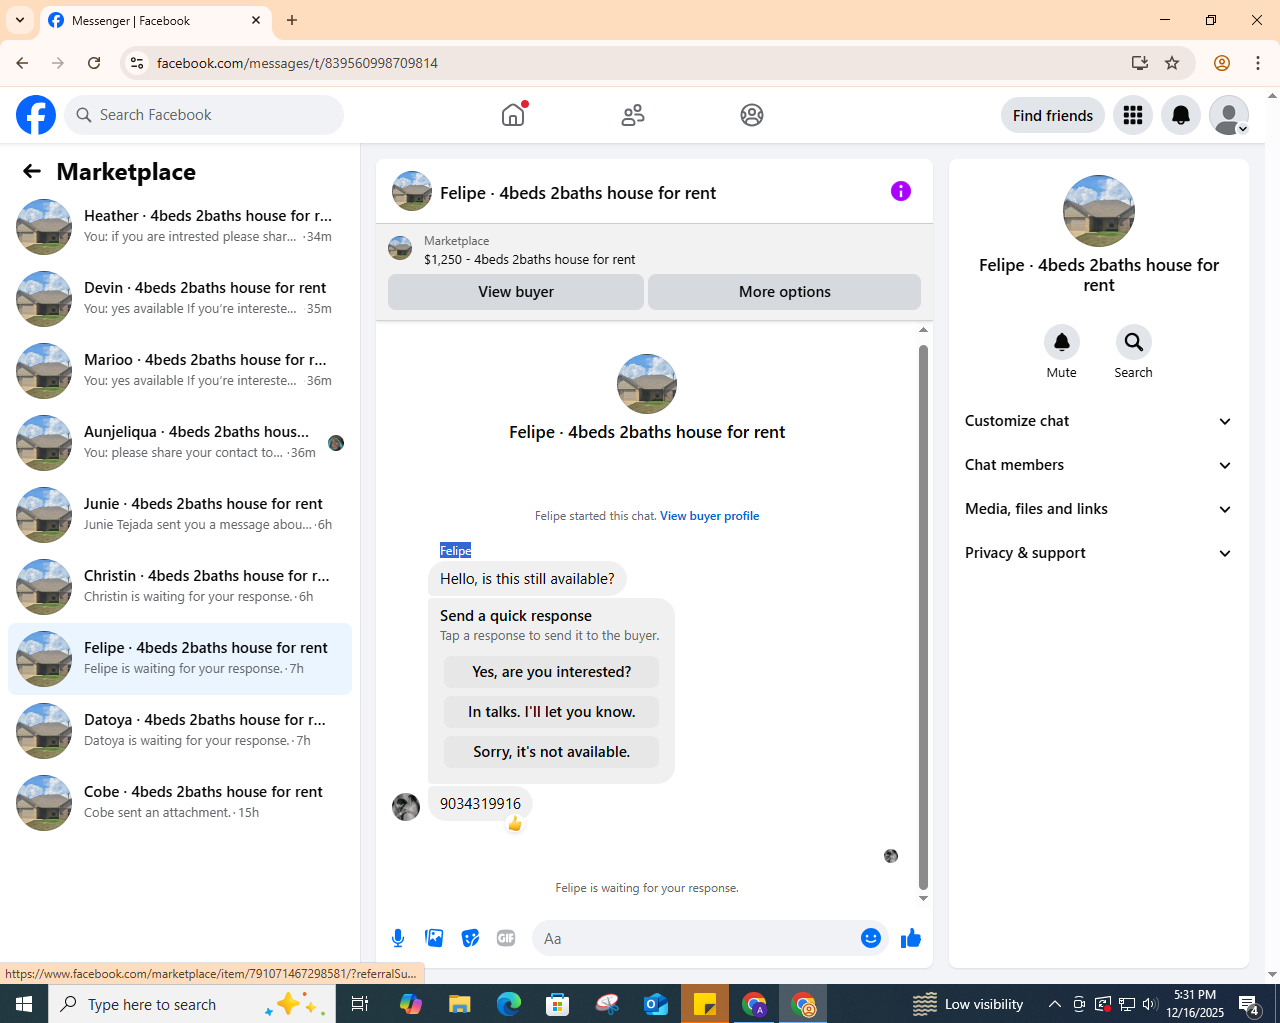The height and width of the screenshot is (1023, 1280).
Task: Open File Explorer from taskbar
Action: click(459, 1004)
